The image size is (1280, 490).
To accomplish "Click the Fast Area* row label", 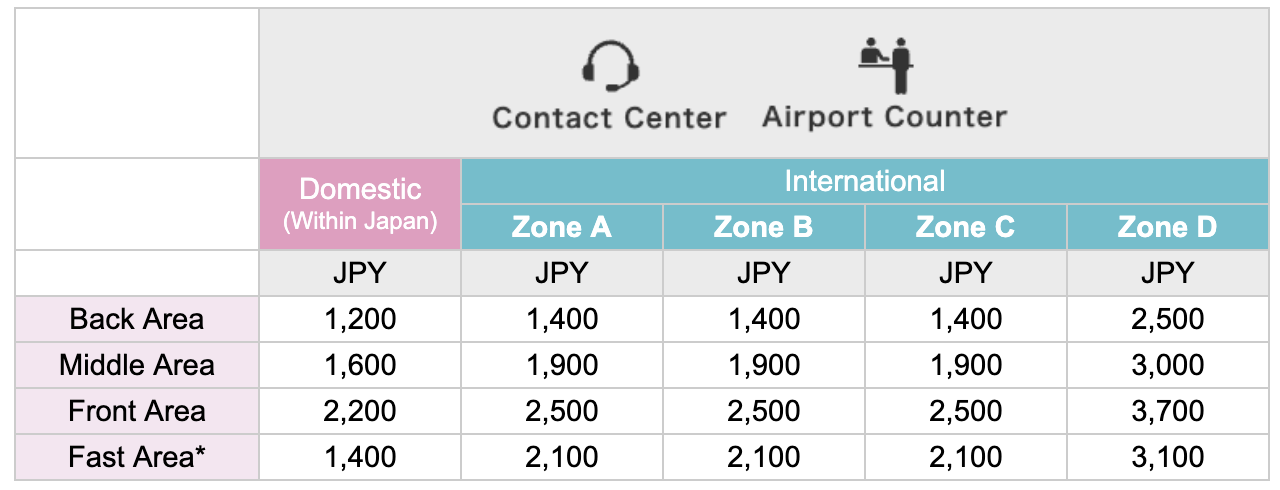I will [x=137, y=457].
